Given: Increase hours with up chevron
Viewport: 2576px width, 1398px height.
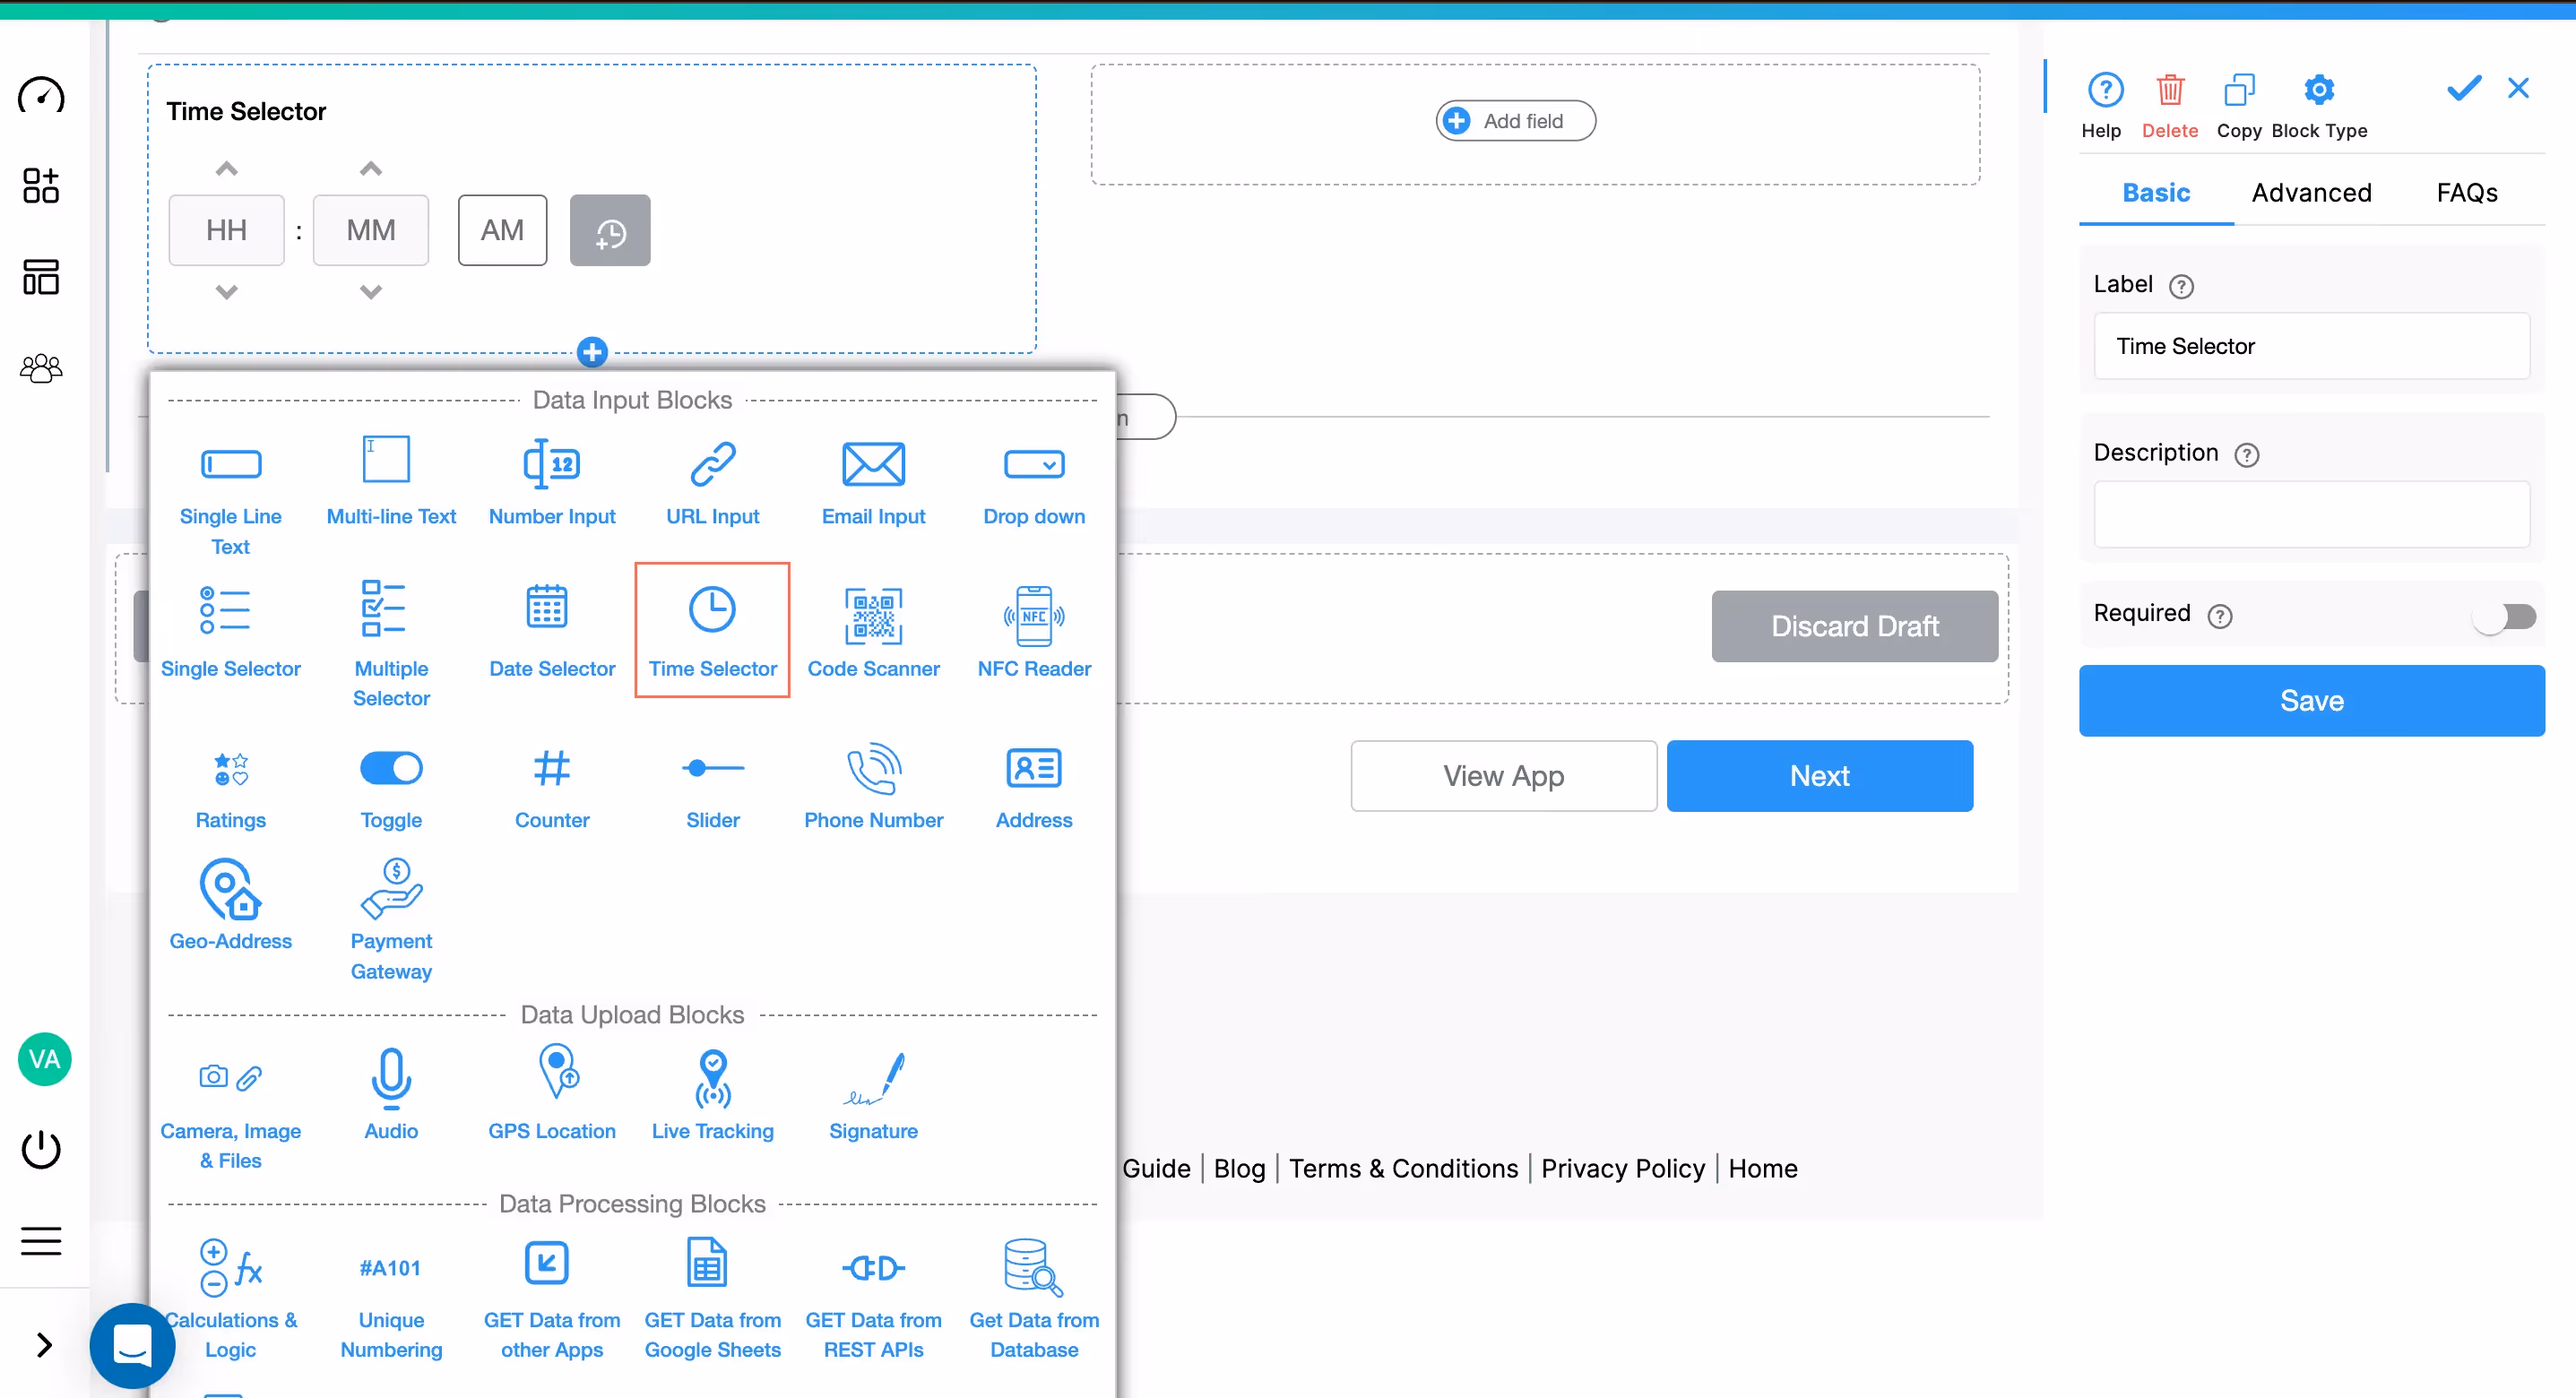Looking at the screenshot, I should click(227, 168).
